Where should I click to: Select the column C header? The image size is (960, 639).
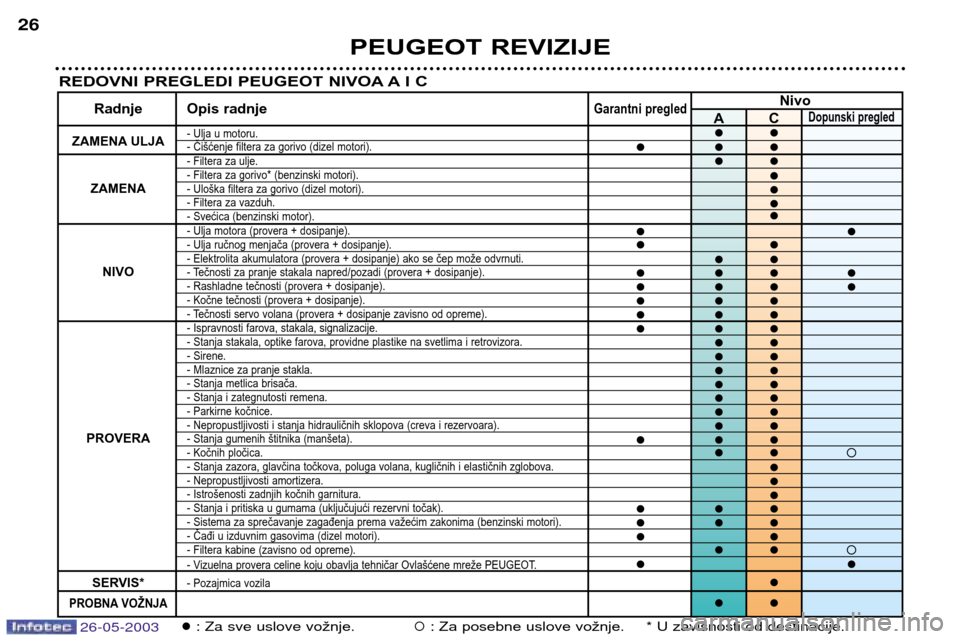coord(773,117)
